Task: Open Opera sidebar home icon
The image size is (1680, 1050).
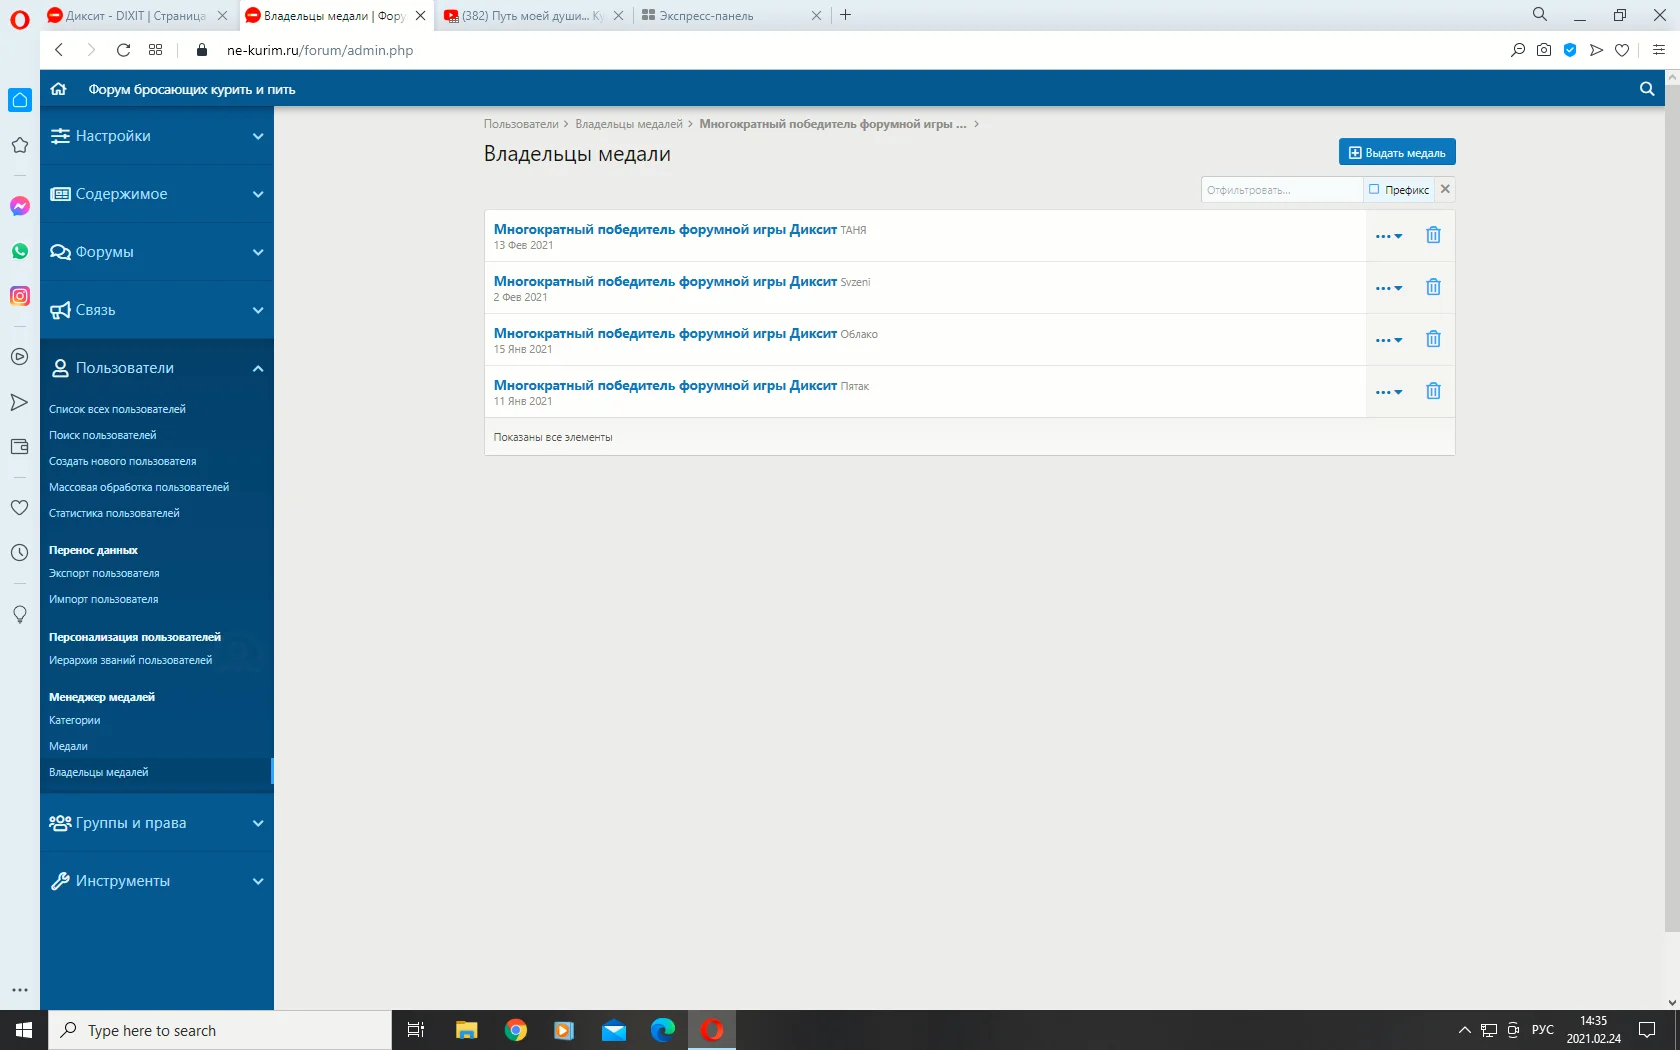Action: (20, 100)
